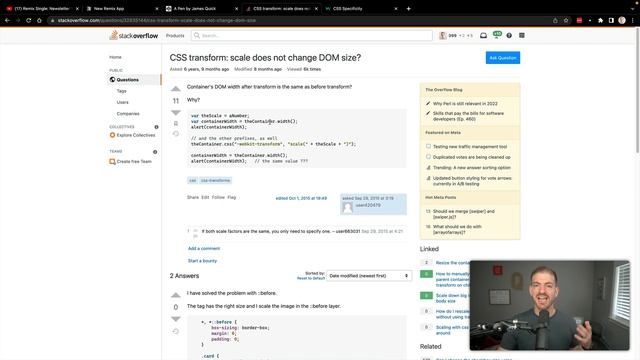Go to browser home button
640x360 pixels.
pyautogui.click(x=40, y=20)
